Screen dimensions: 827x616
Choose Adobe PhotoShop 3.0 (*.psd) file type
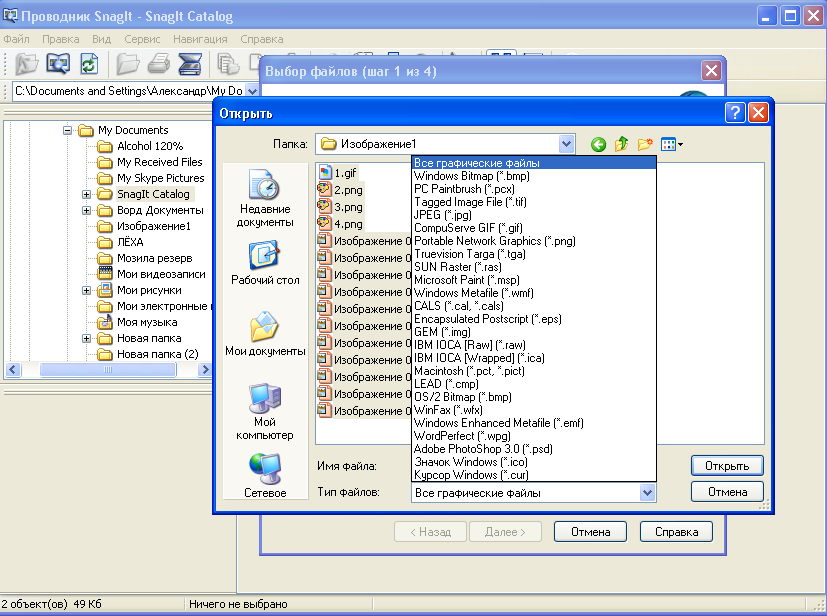[534, 449]
